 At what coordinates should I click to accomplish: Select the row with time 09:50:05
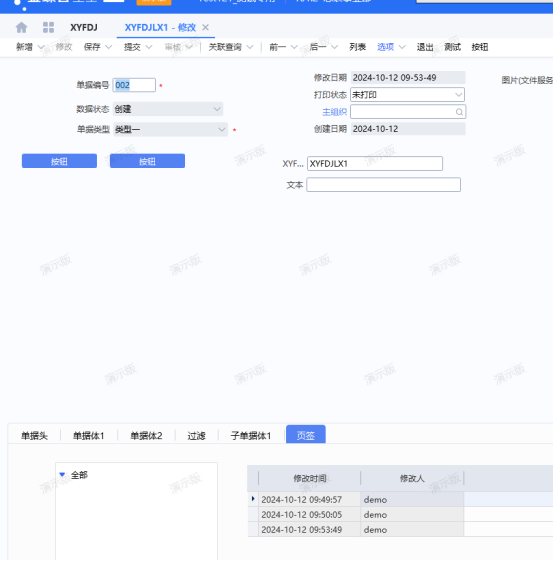400,514
